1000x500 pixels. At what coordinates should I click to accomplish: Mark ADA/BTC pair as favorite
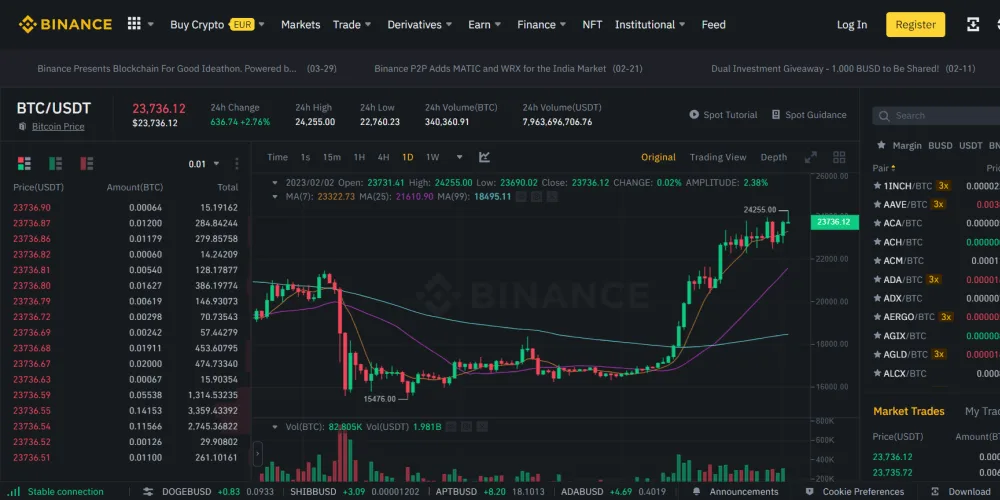(877, 280)
